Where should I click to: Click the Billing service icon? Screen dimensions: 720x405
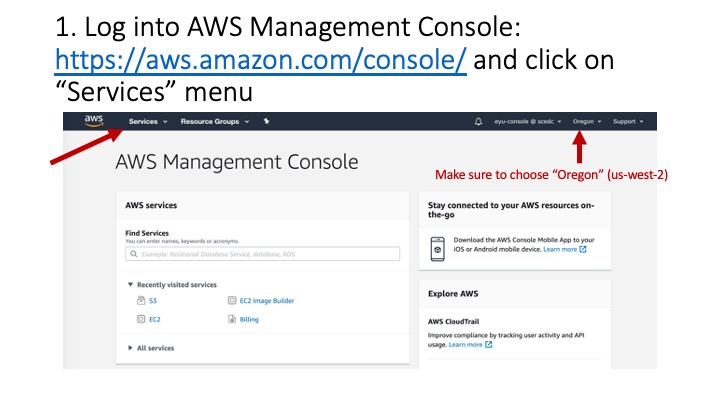point(231,319)
